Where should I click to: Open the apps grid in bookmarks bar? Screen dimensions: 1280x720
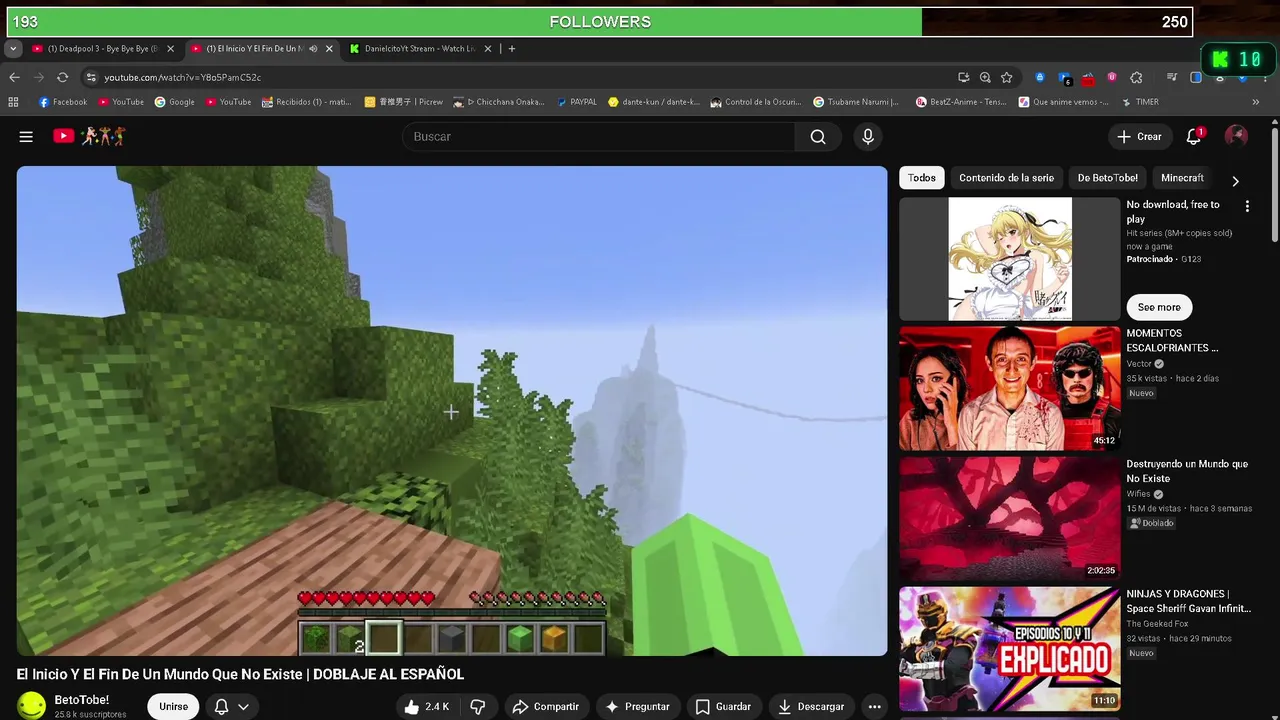coord(13,102)
